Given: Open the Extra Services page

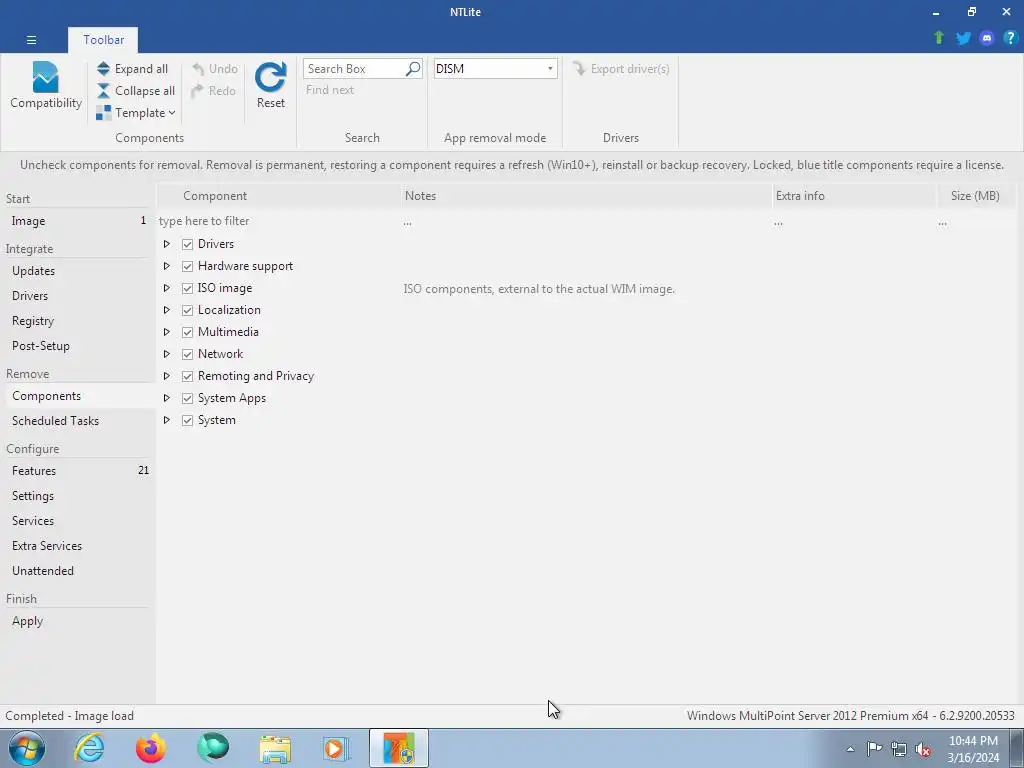Looking at the screenshot, I should click(x=77, y=546).
